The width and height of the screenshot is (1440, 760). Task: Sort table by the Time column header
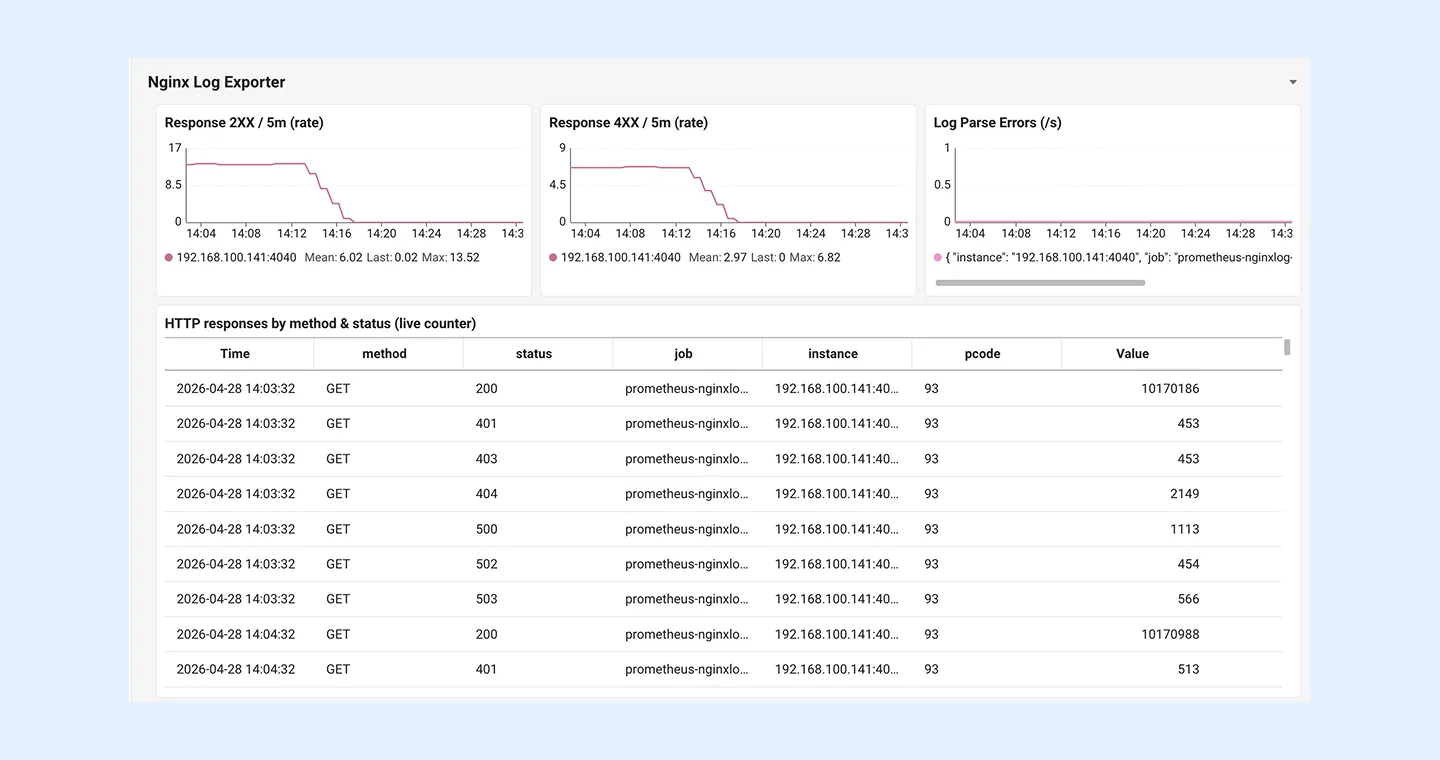tap(235, 354)
